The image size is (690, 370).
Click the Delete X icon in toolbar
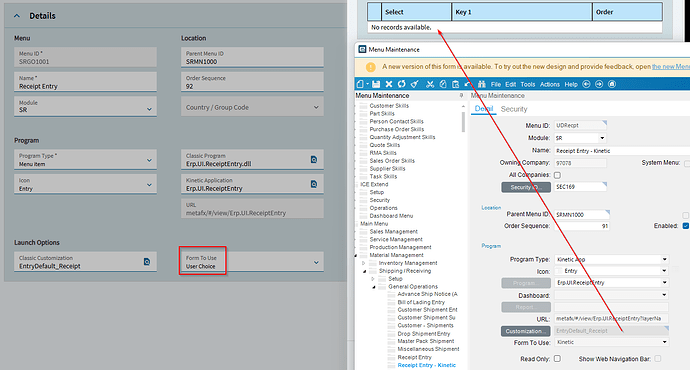389,84
